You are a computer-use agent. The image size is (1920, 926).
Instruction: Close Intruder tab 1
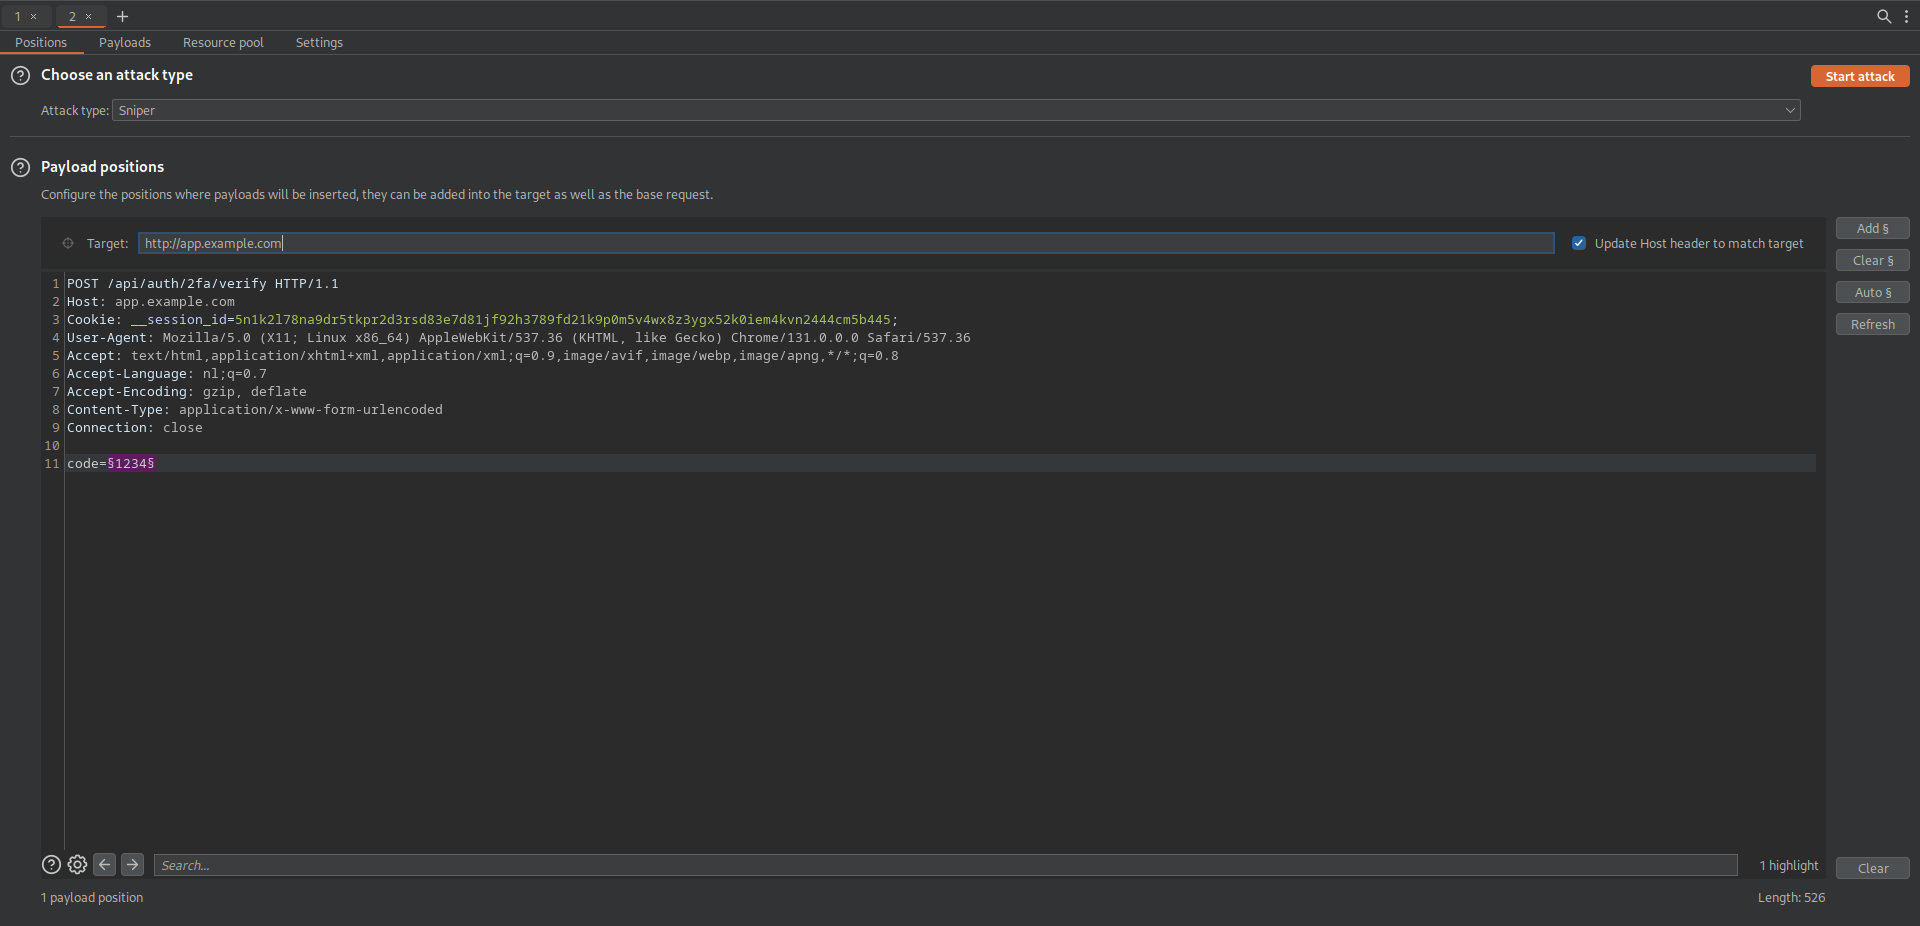pyautogui.click(x=33, y=16)
